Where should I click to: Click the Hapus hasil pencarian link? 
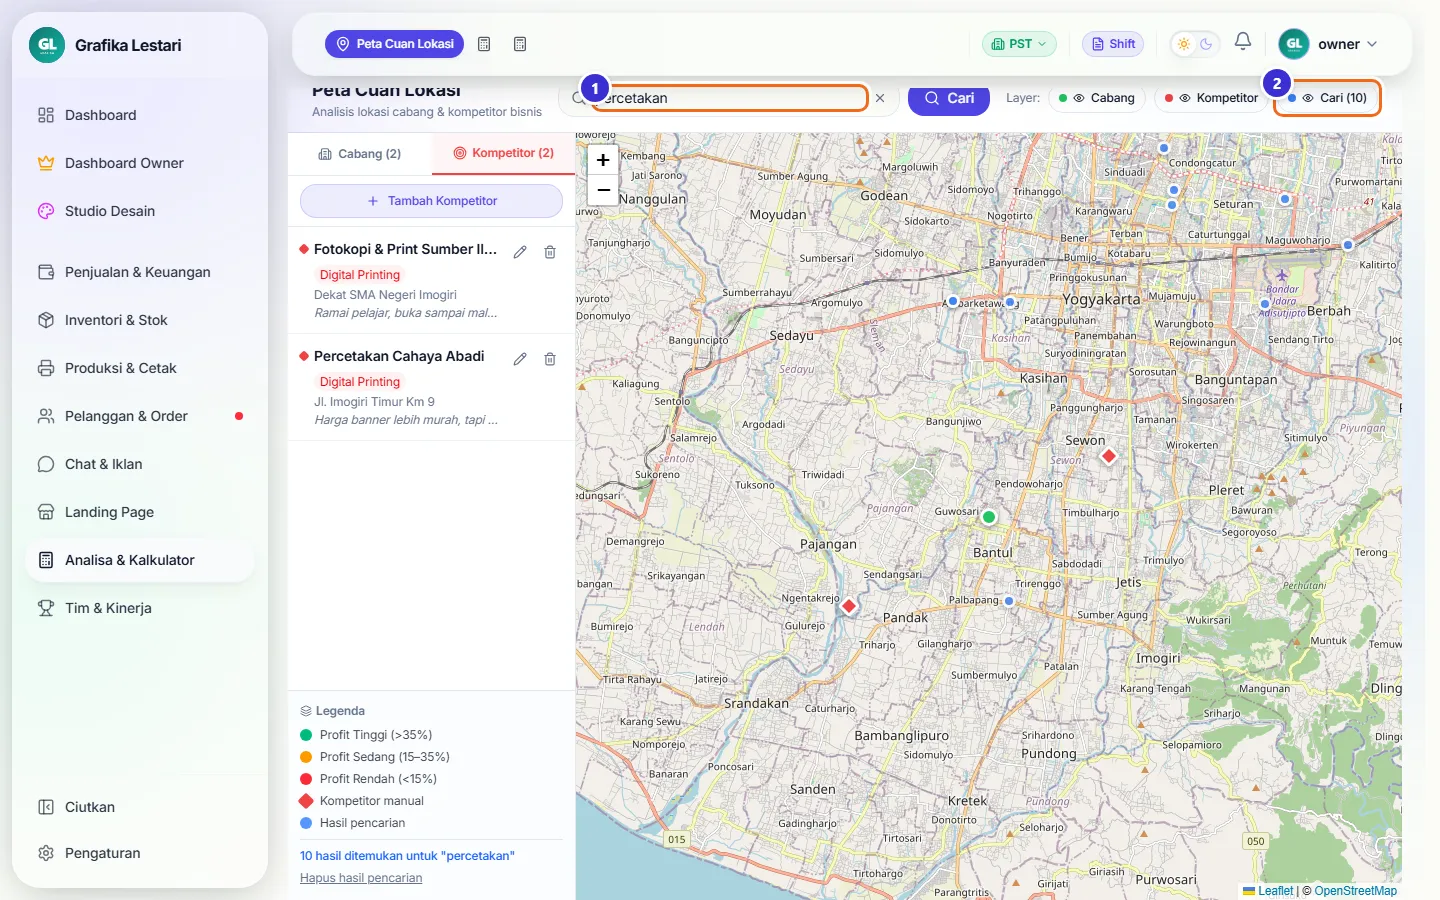pos(361,878)
